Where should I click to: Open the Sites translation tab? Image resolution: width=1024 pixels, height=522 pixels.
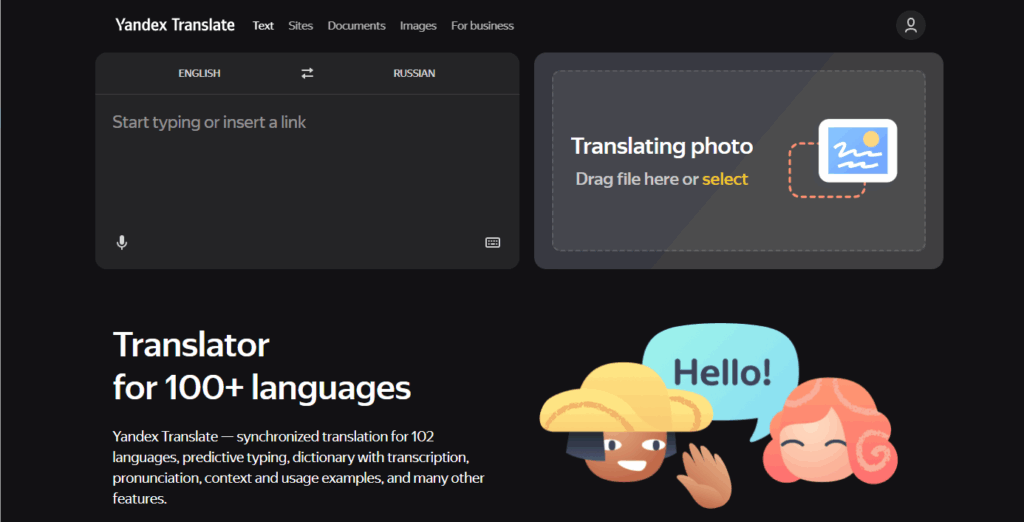coord(300,26)
